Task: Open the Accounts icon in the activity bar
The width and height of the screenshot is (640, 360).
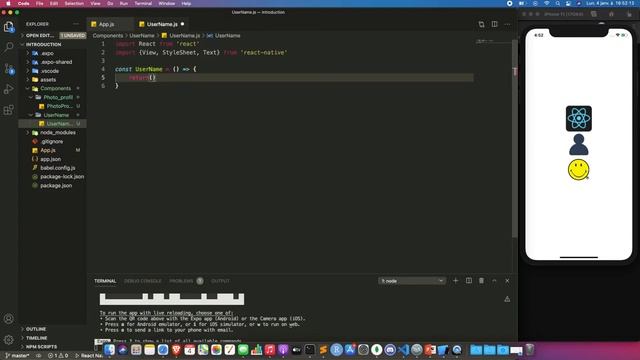Action: point(9,319)
